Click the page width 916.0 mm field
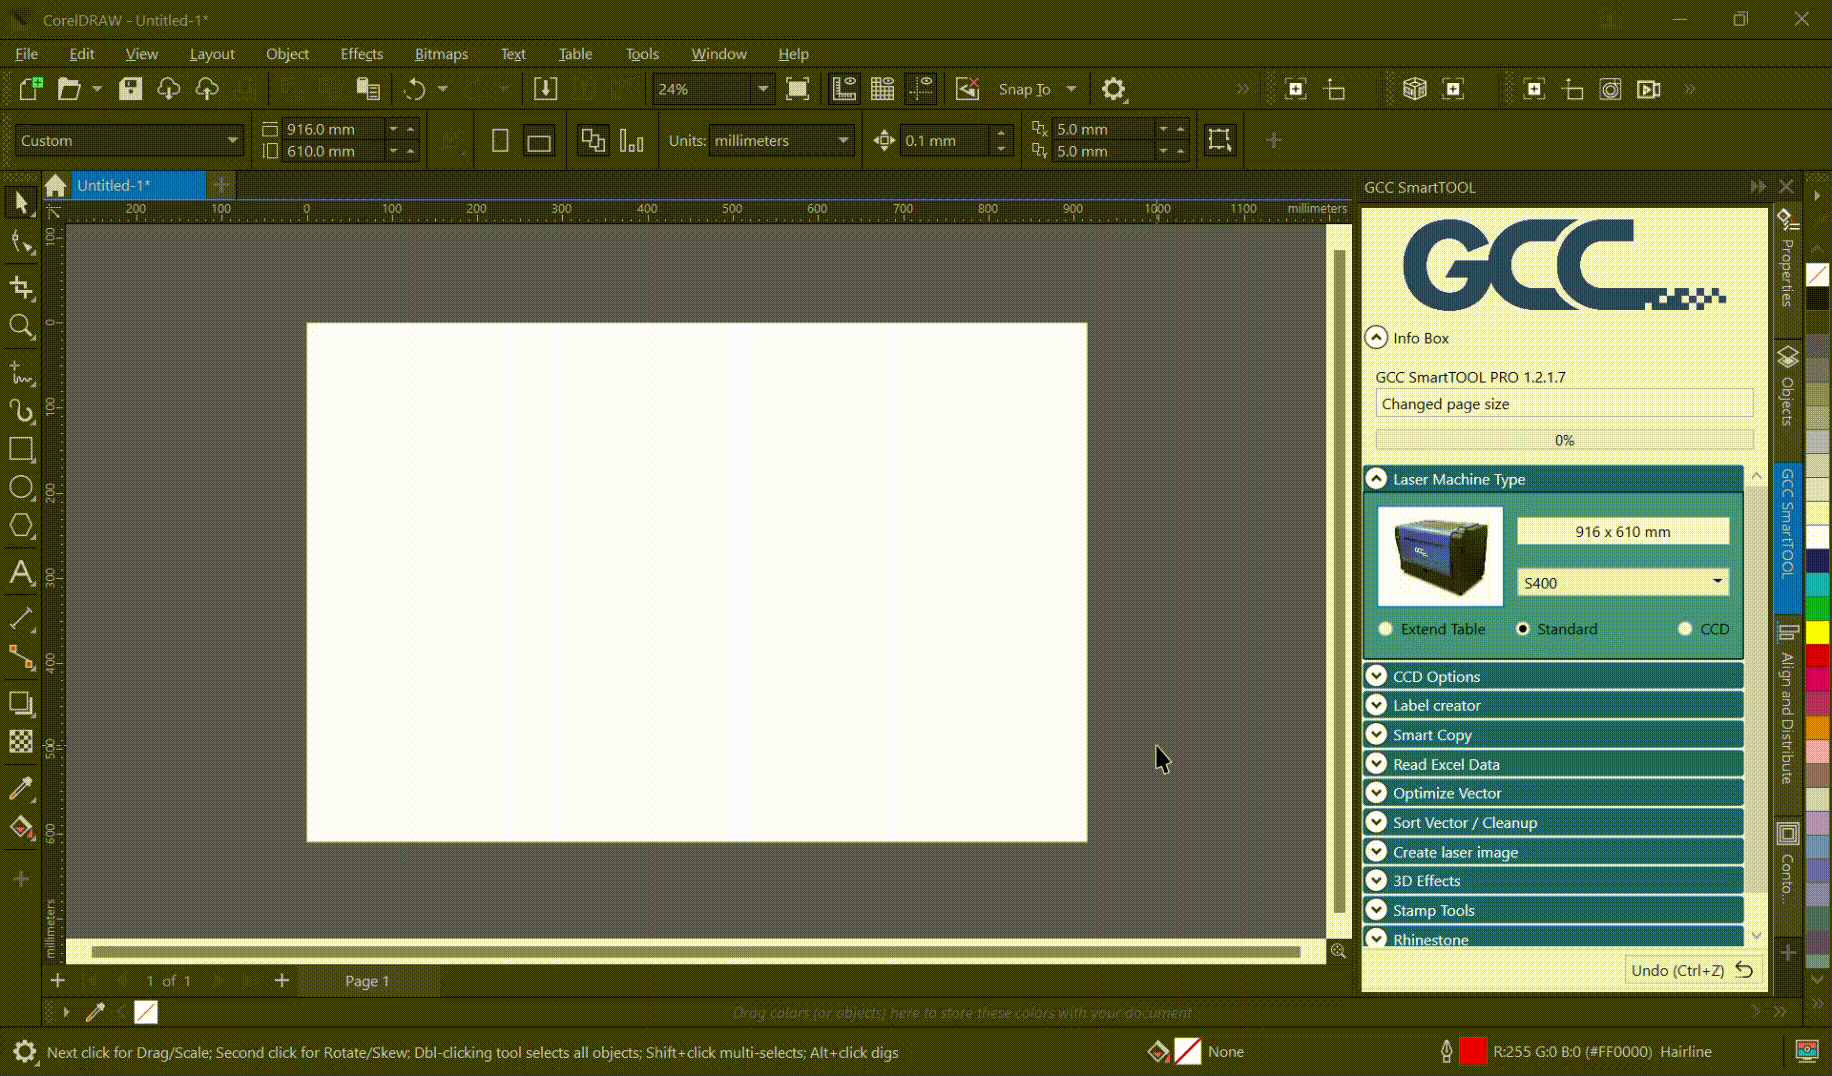The height and width of the screenshot is (1076, 1832). coord(331,129)
